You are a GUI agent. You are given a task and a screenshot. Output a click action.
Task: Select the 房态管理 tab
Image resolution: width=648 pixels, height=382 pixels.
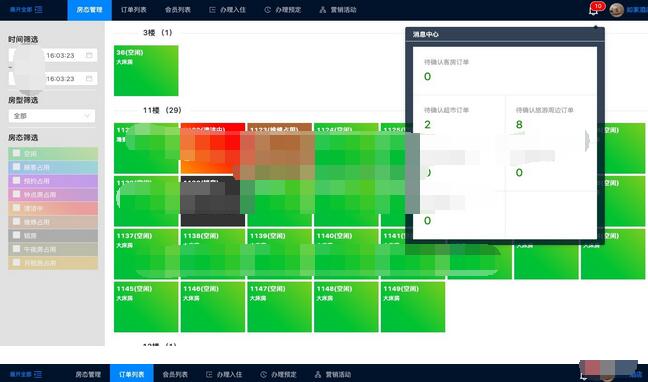89,10
